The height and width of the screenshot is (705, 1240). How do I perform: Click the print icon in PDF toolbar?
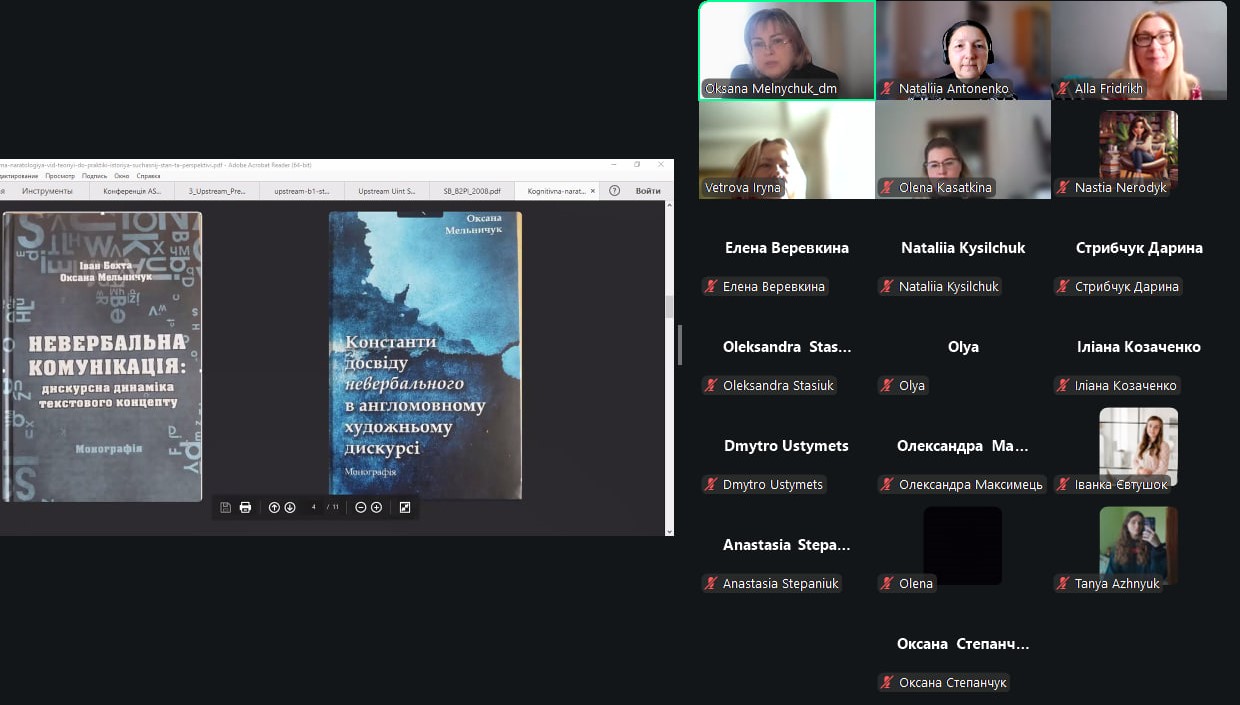[x=245, y=507]
